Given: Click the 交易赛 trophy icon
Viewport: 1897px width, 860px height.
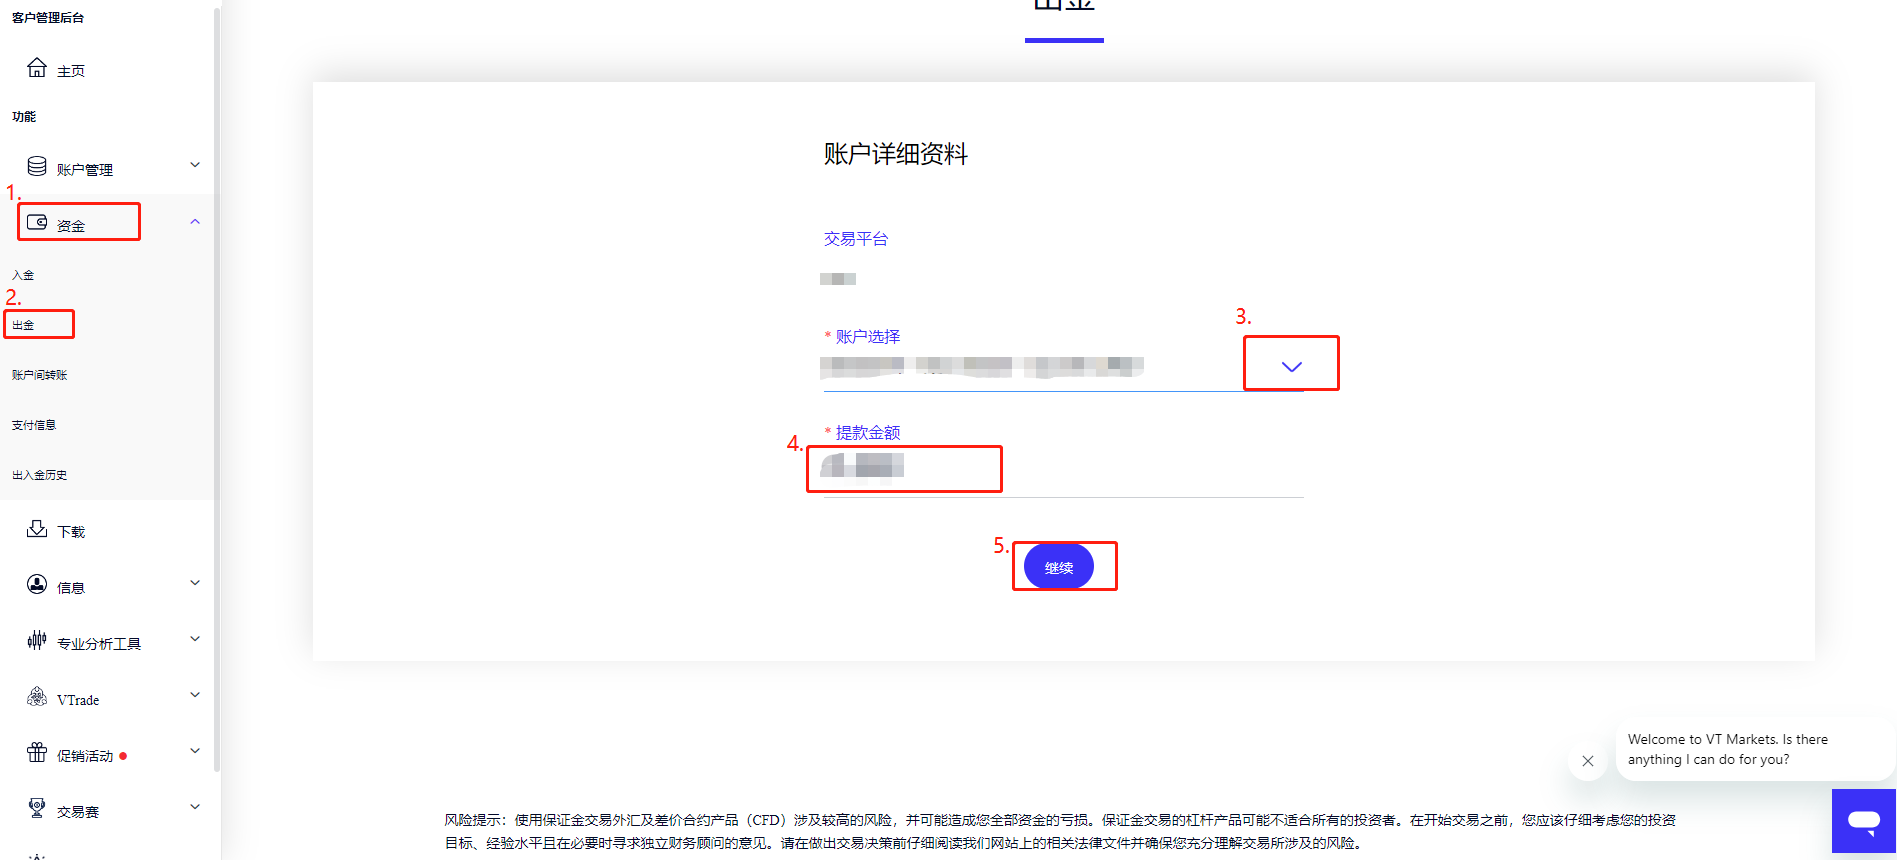Looking at the screenshot, I should pyautogui.click(x=37, y=808).
